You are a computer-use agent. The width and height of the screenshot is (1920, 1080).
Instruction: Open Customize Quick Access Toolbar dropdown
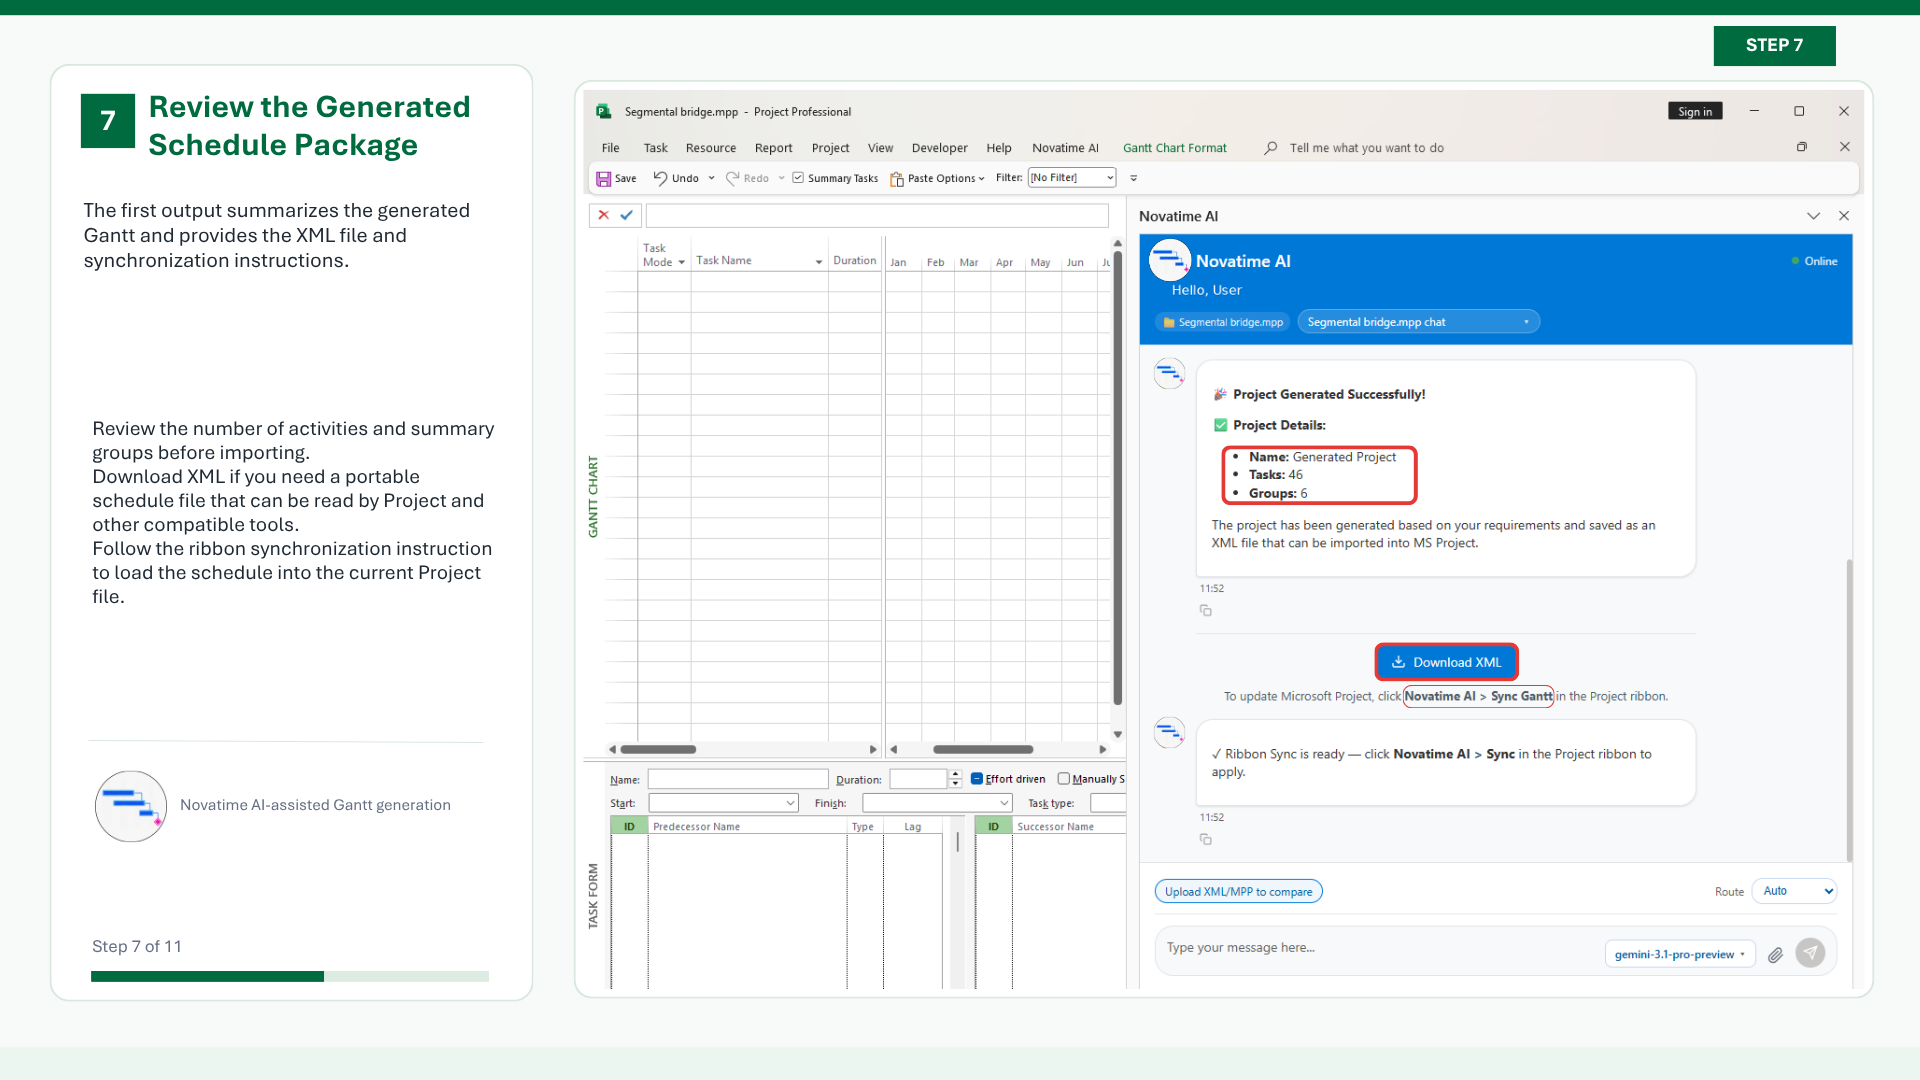[x=1133, y=178]
